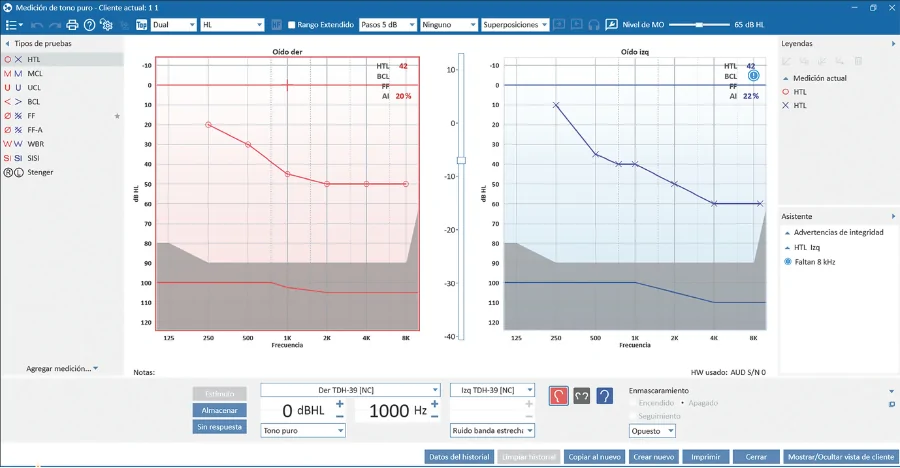Select the Stenger test type
Screen dimensions: 900x468
coord(40,172)
